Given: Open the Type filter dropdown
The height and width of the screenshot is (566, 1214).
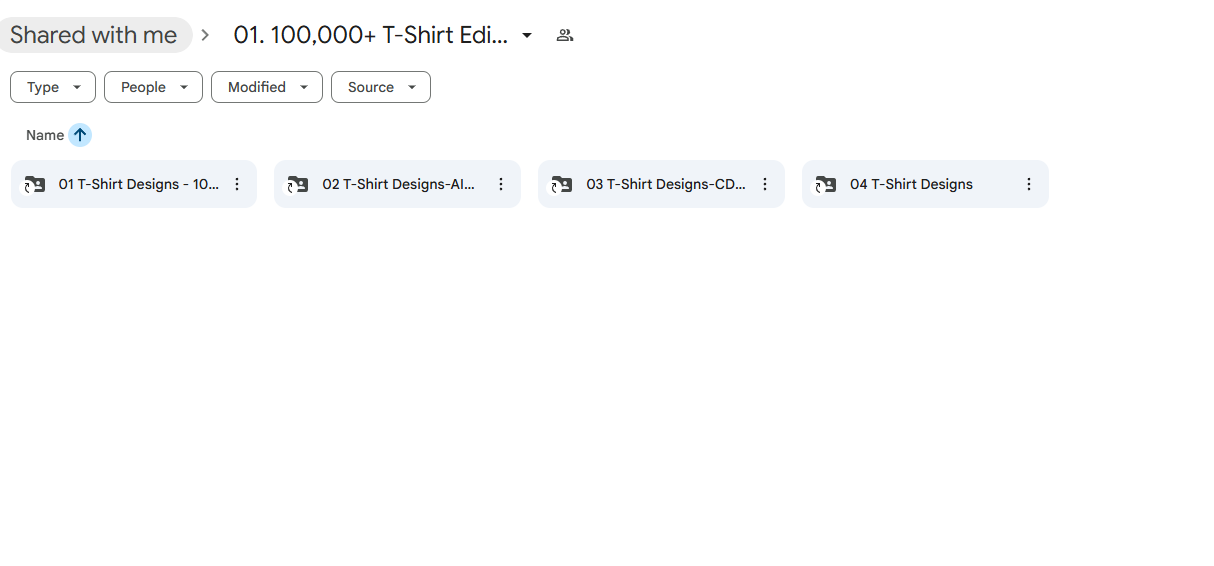Looking at the screenshot, I should (53, 87).
